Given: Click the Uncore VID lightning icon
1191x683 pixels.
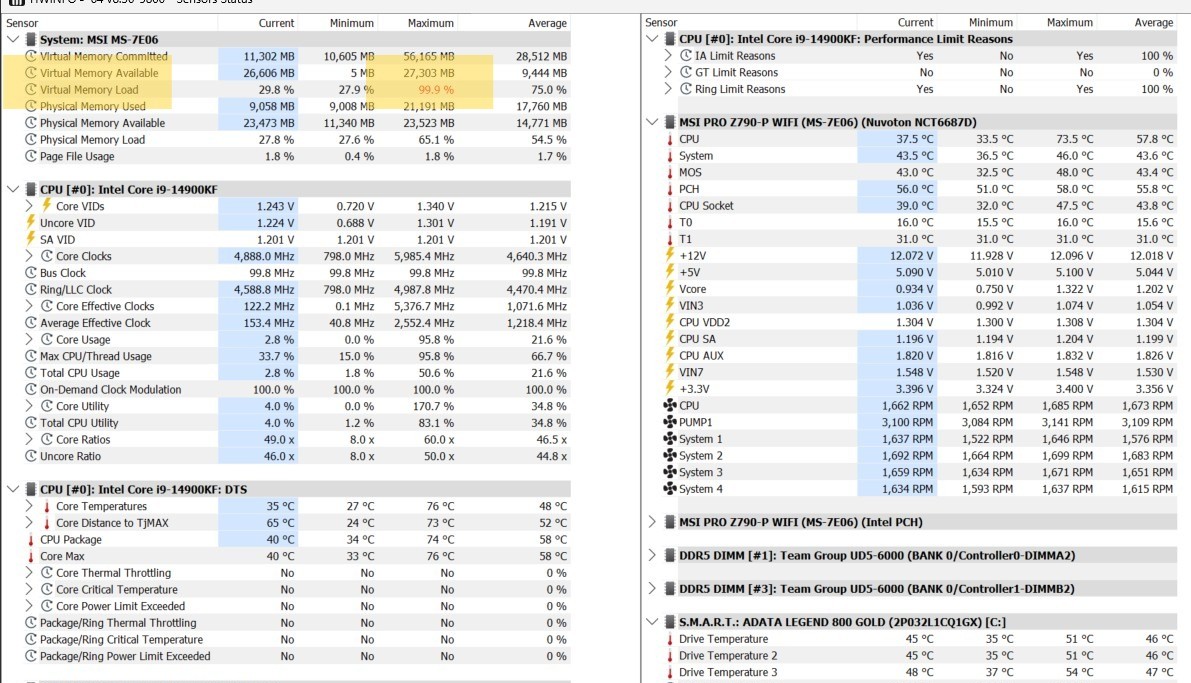Looking at the screenshot, I should point(30,222).
